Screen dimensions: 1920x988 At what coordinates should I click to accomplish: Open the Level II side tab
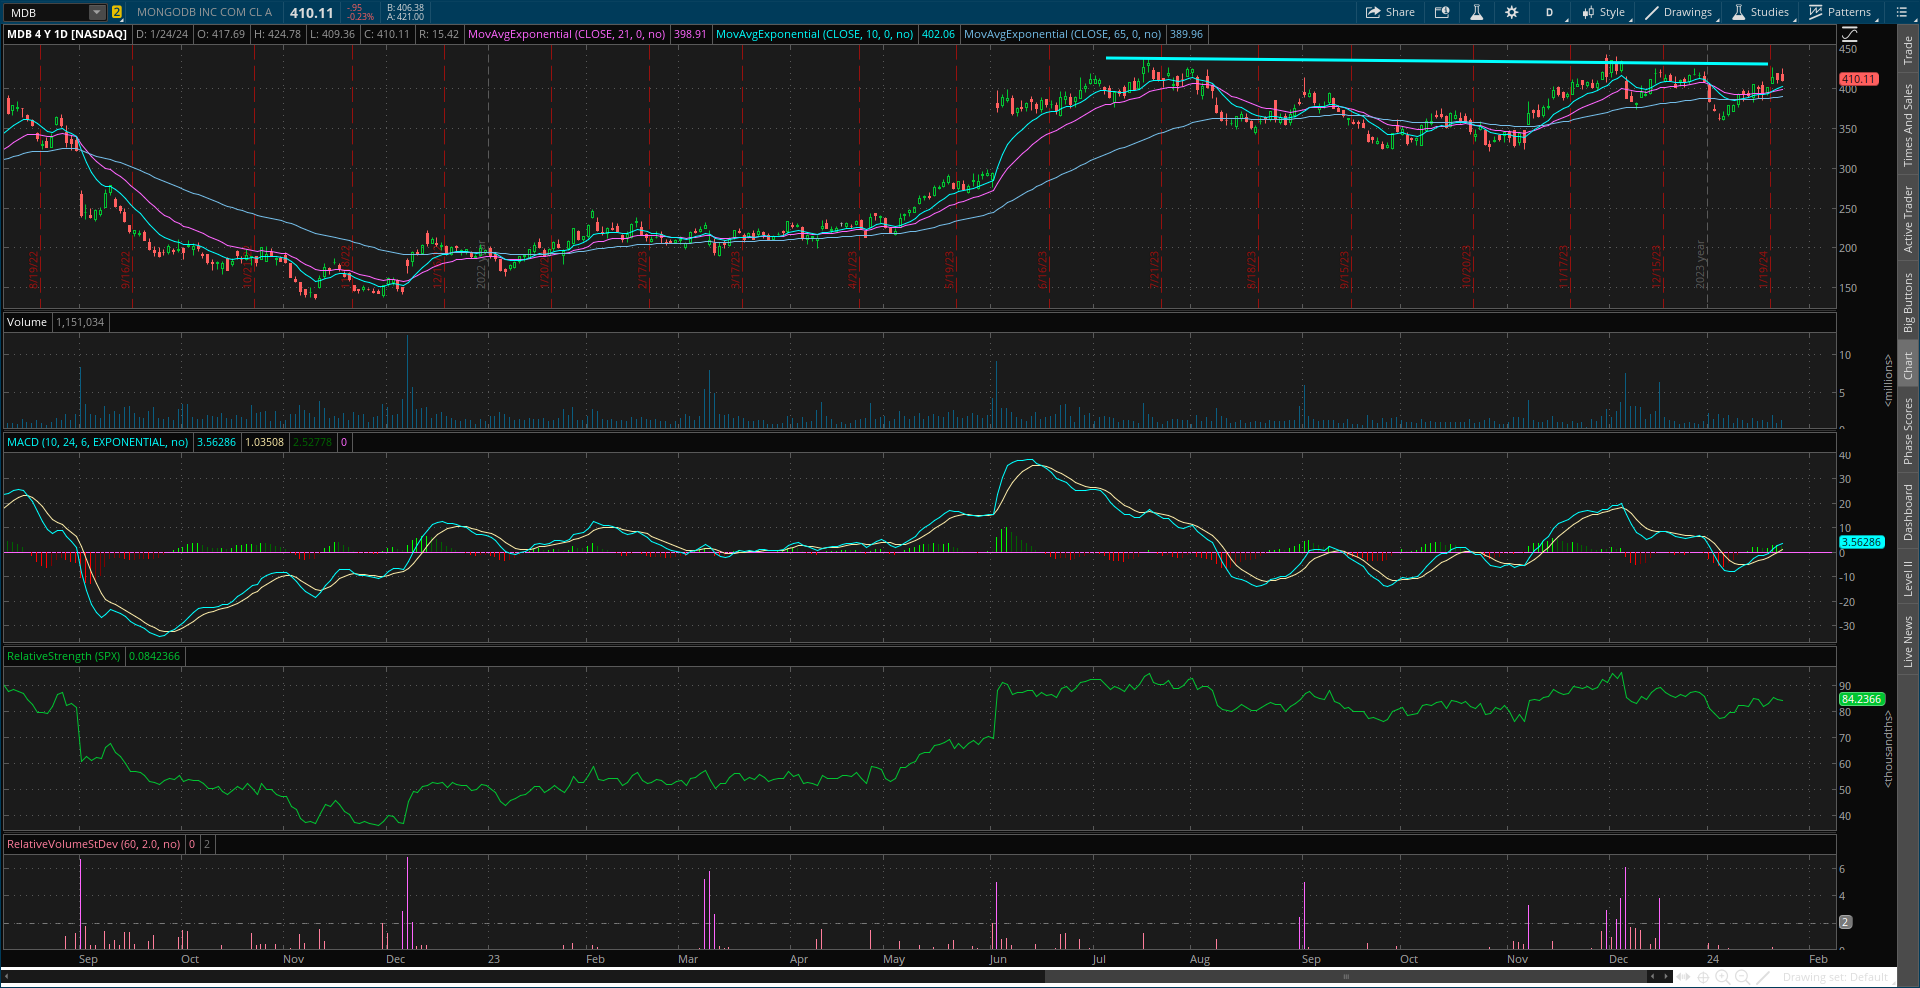pos(1908,578)
